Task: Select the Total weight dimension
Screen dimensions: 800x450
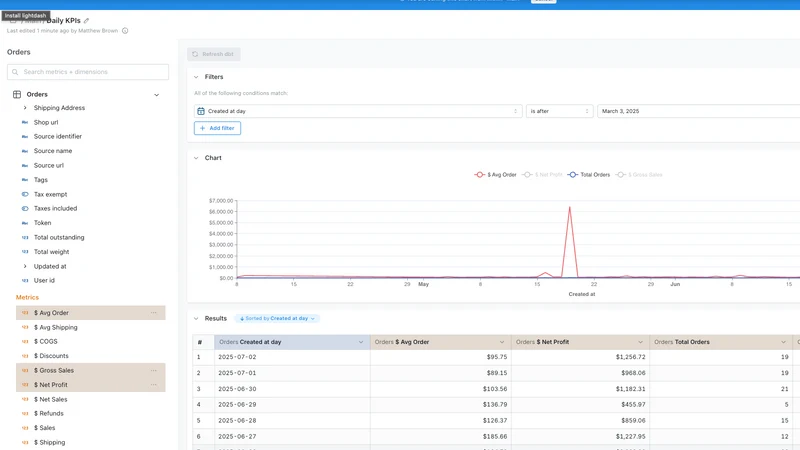Action: click(x=52, y=252)
